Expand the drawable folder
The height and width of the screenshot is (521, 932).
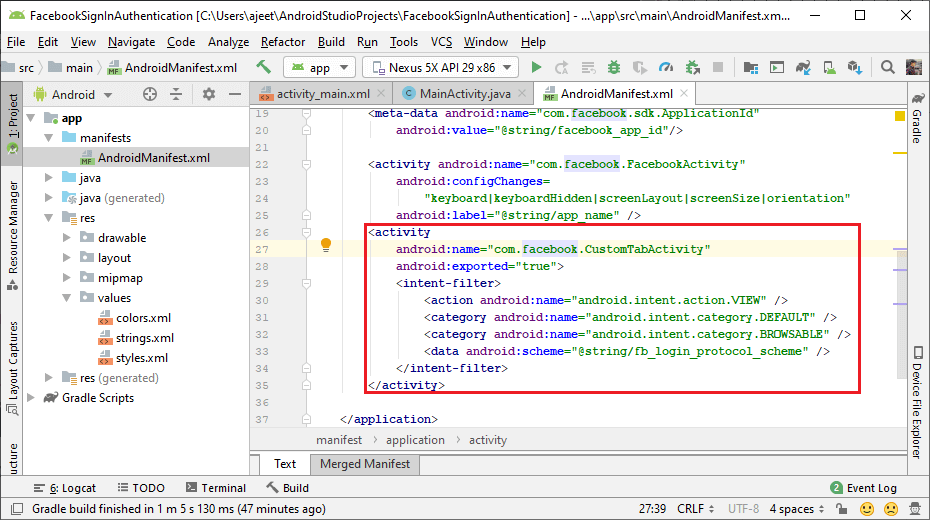point(67,238)
